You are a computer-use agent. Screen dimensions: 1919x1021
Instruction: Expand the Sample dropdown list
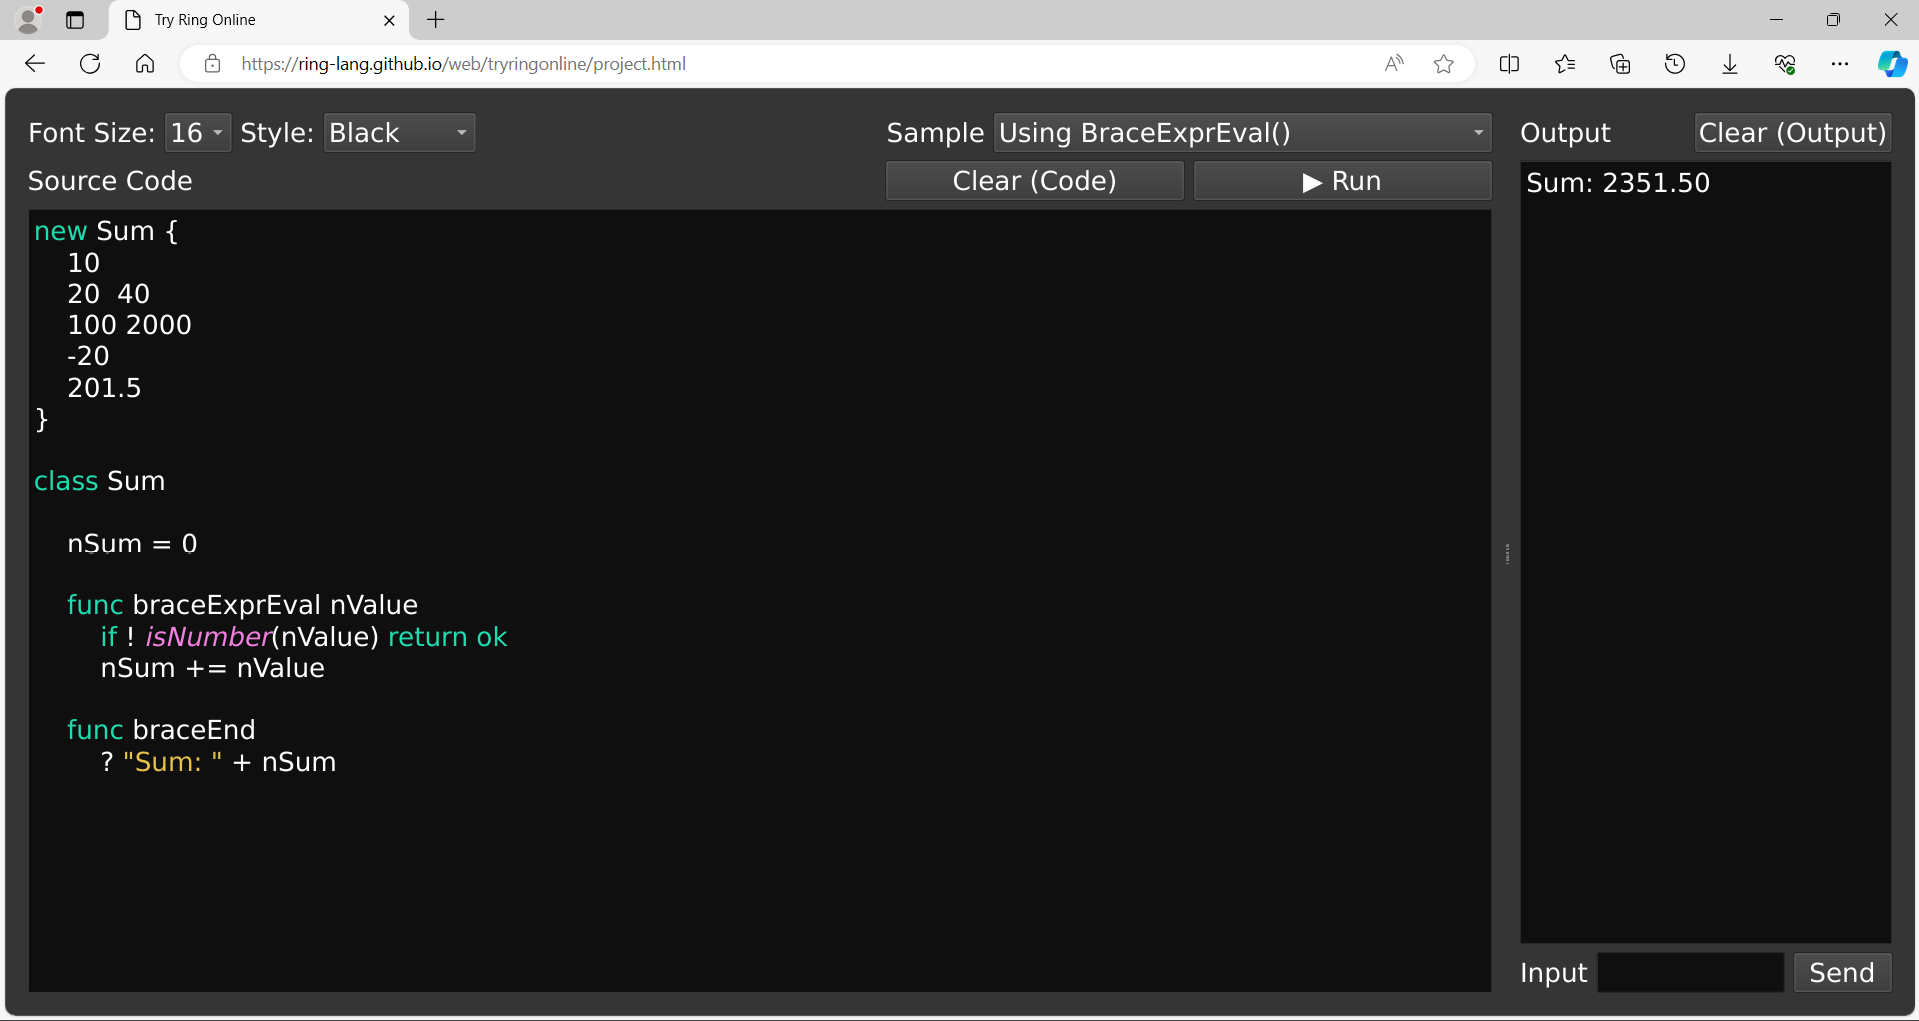coord(1241,133)
